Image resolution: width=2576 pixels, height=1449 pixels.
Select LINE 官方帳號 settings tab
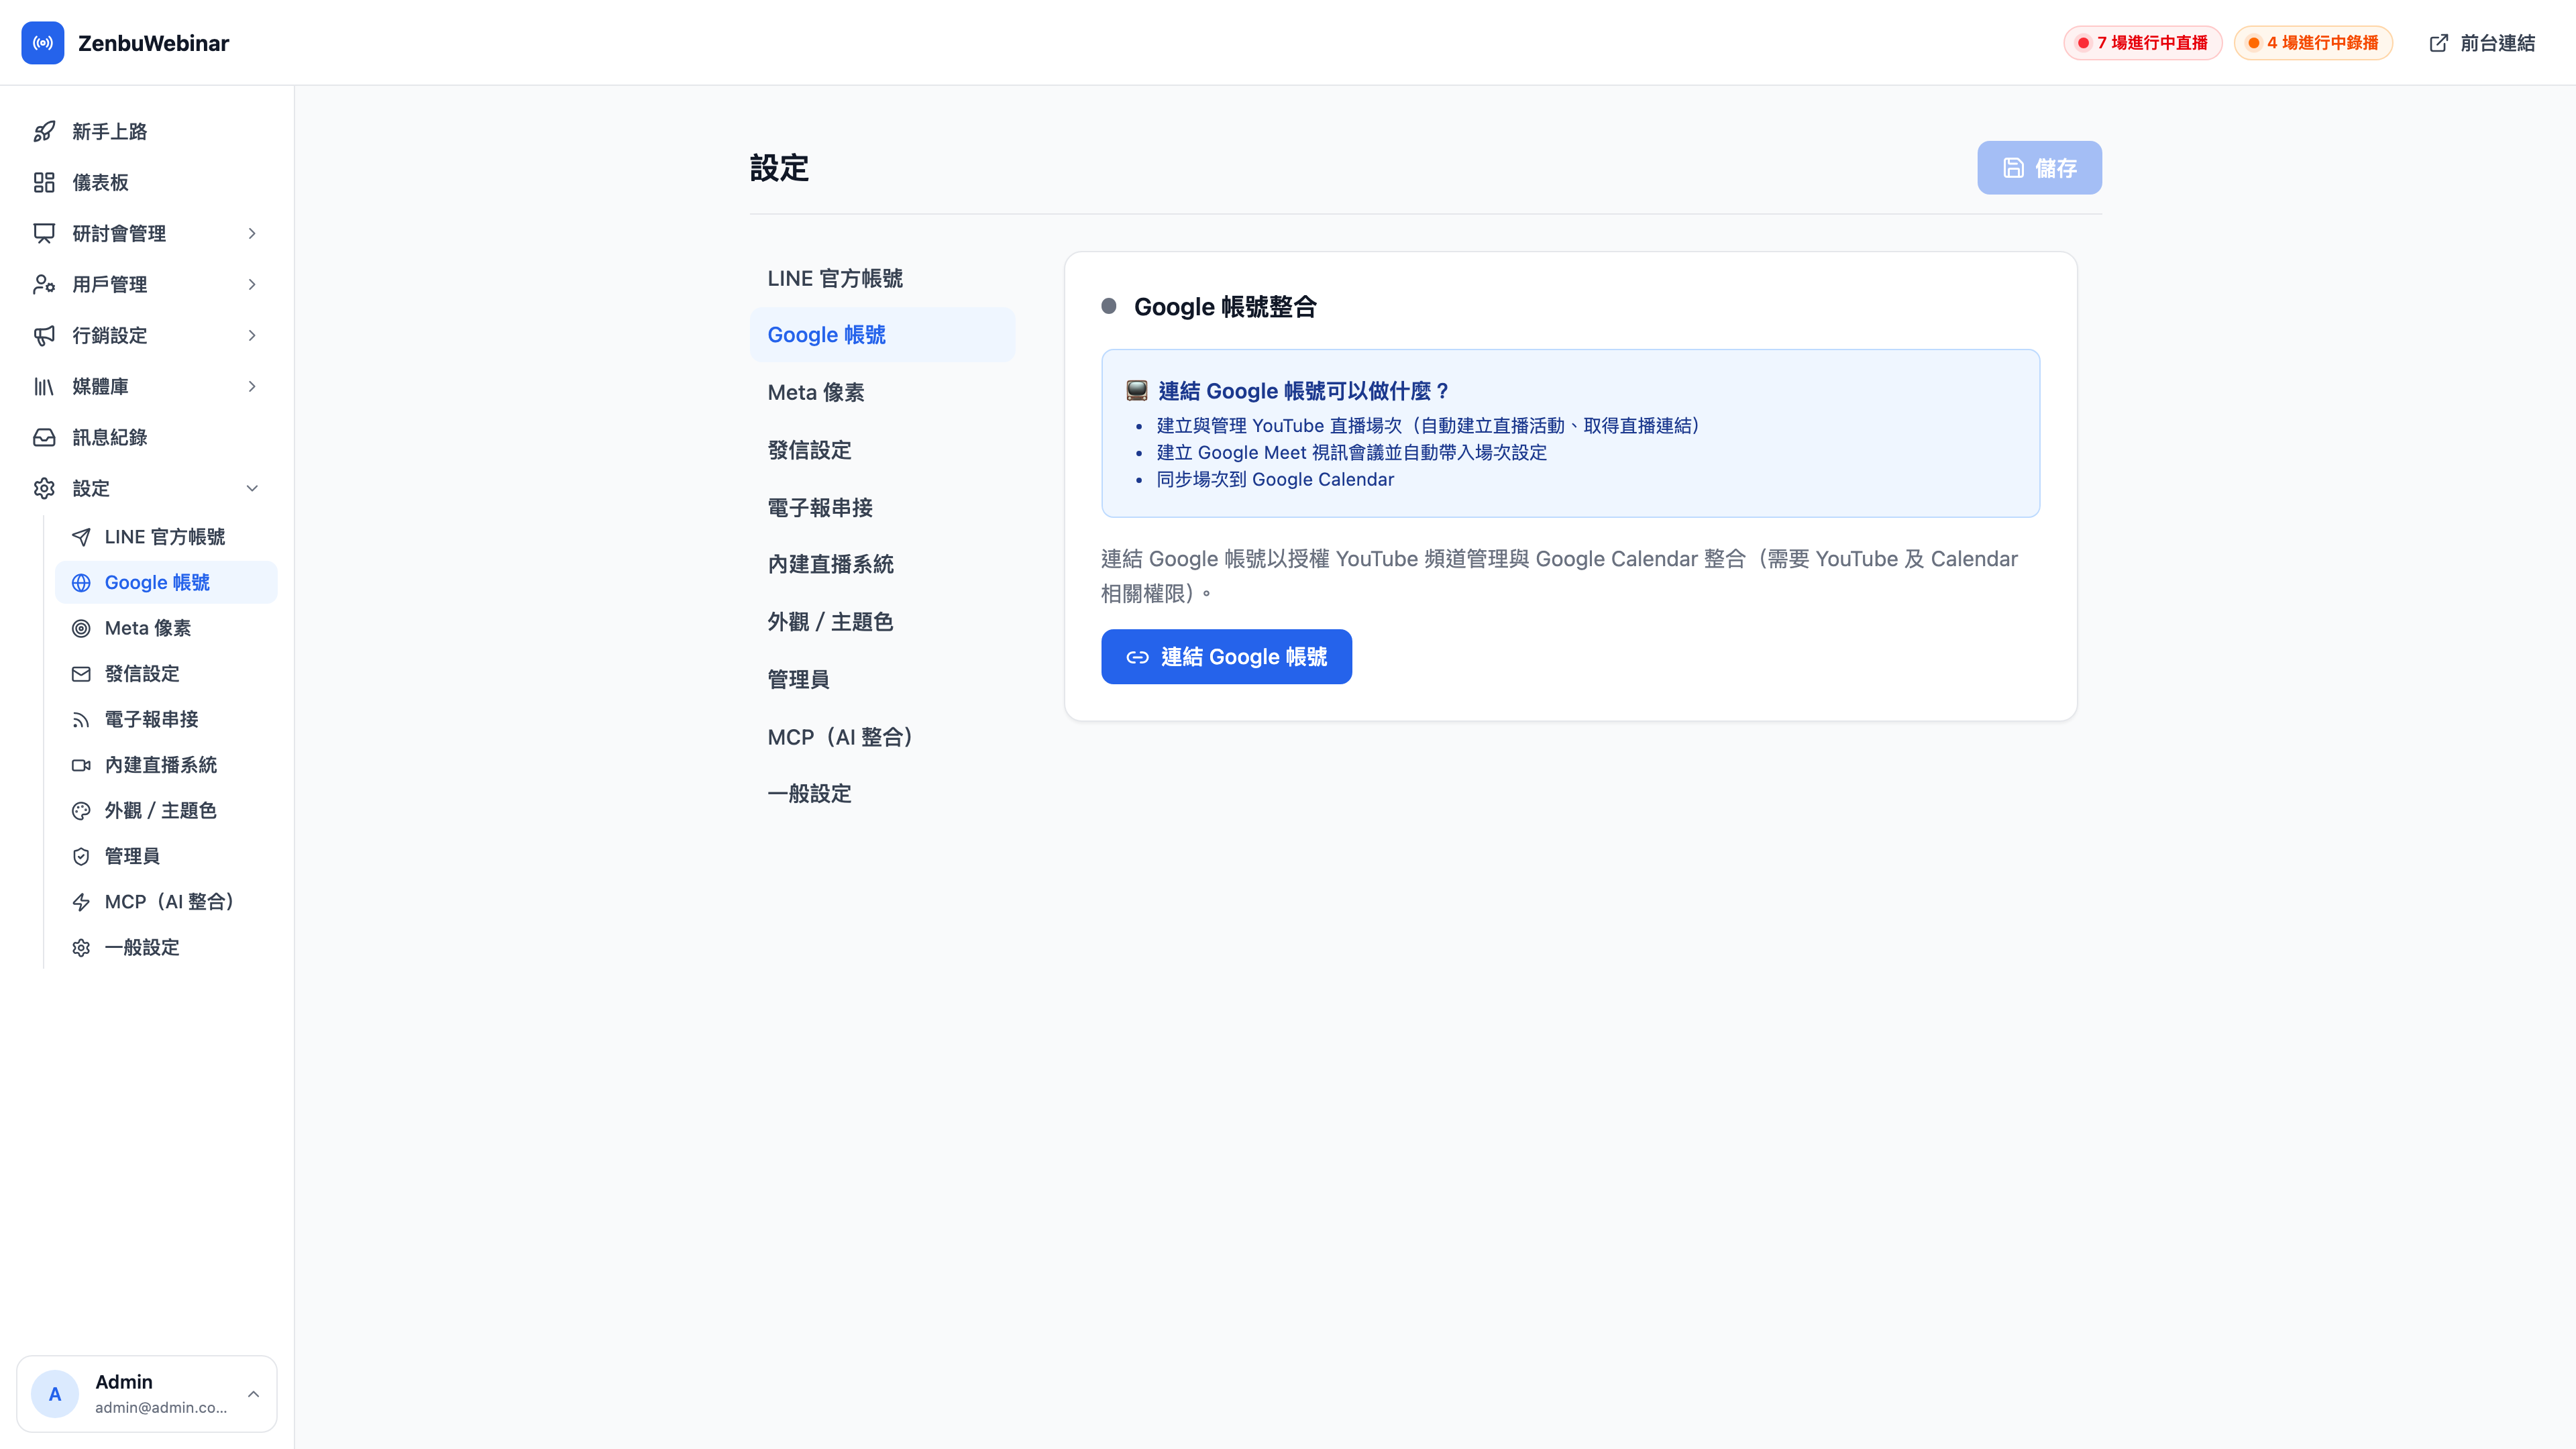(883, 279)
